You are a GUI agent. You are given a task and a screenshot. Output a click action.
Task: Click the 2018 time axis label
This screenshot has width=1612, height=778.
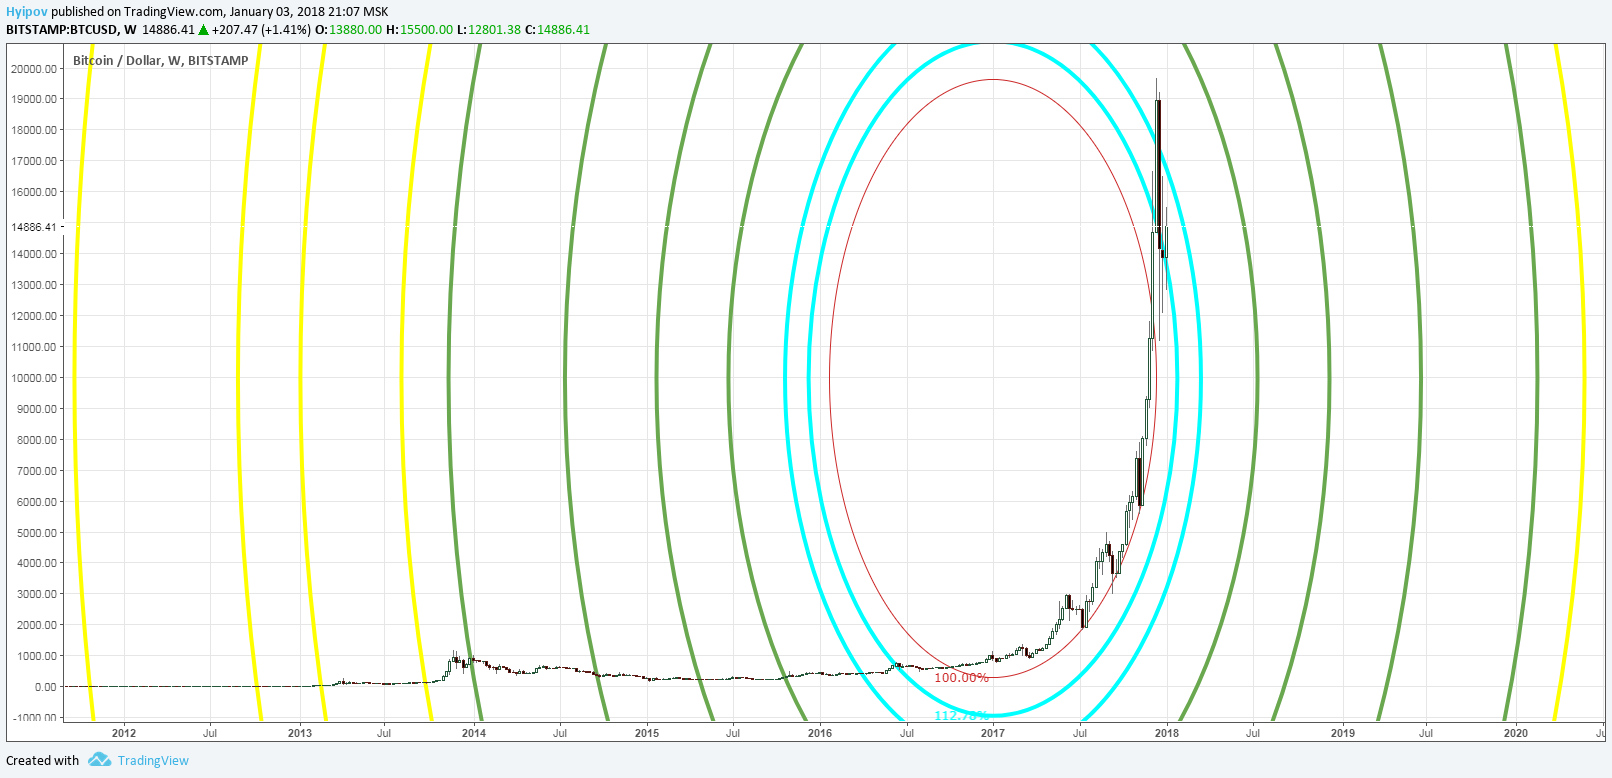point(1167,733)
